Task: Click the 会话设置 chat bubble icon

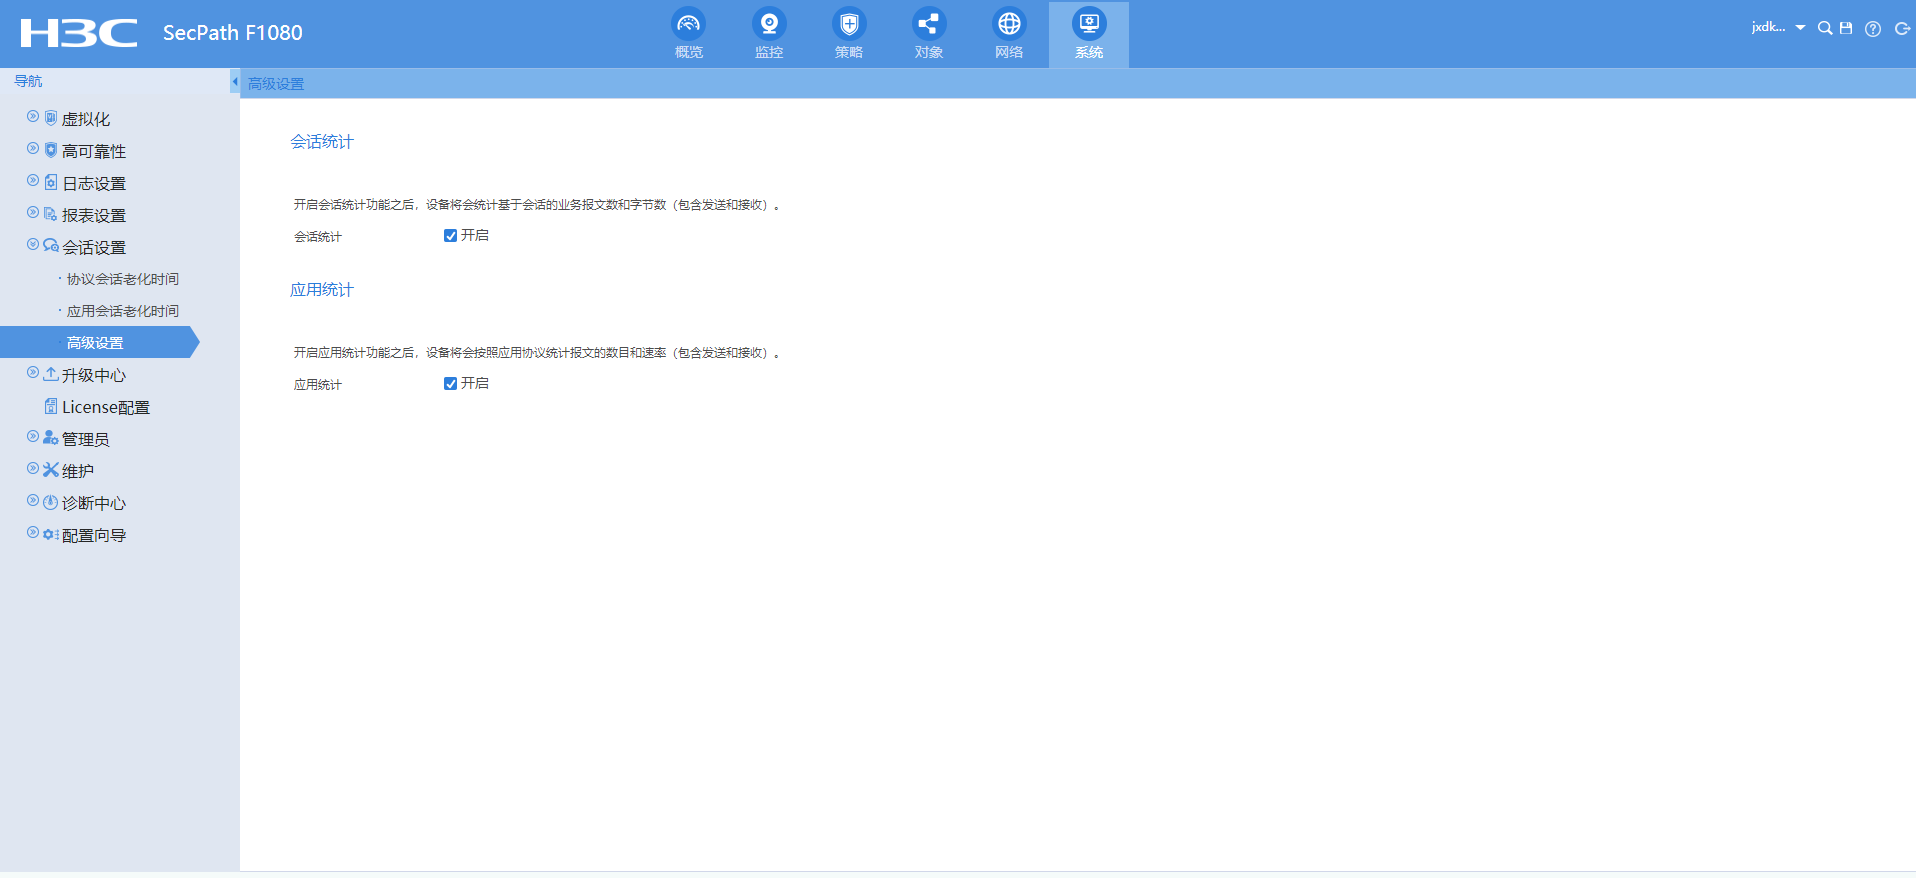Action: click(x=51, y=246)
